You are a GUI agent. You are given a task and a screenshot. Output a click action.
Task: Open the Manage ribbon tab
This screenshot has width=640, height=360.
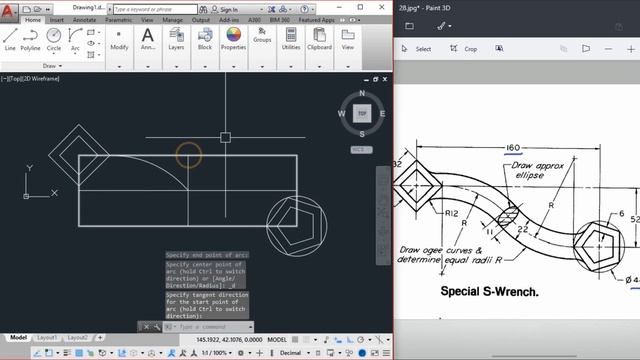pyautogui.click(x=173, y=20)
